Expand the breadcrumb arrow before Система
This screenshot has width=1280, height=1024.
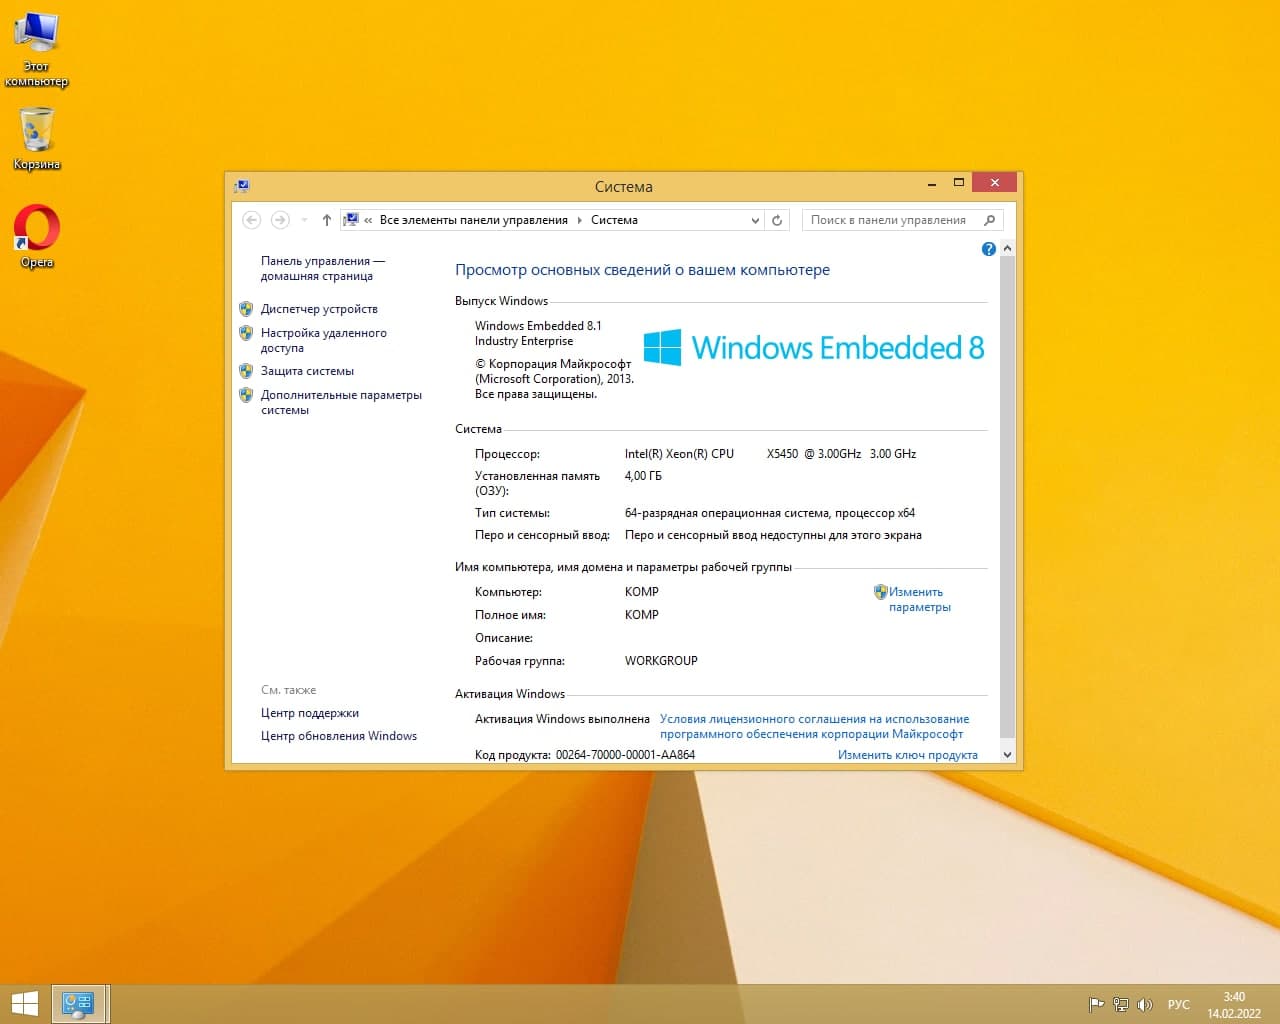[579, 220]
